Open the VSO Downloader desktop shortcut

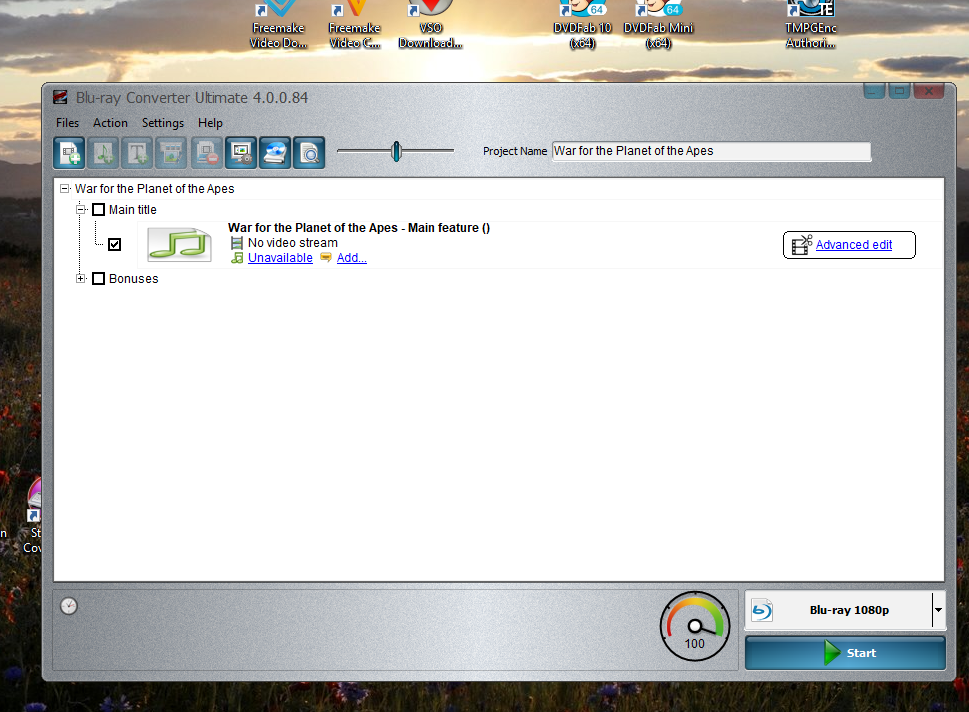click(430, 25)
